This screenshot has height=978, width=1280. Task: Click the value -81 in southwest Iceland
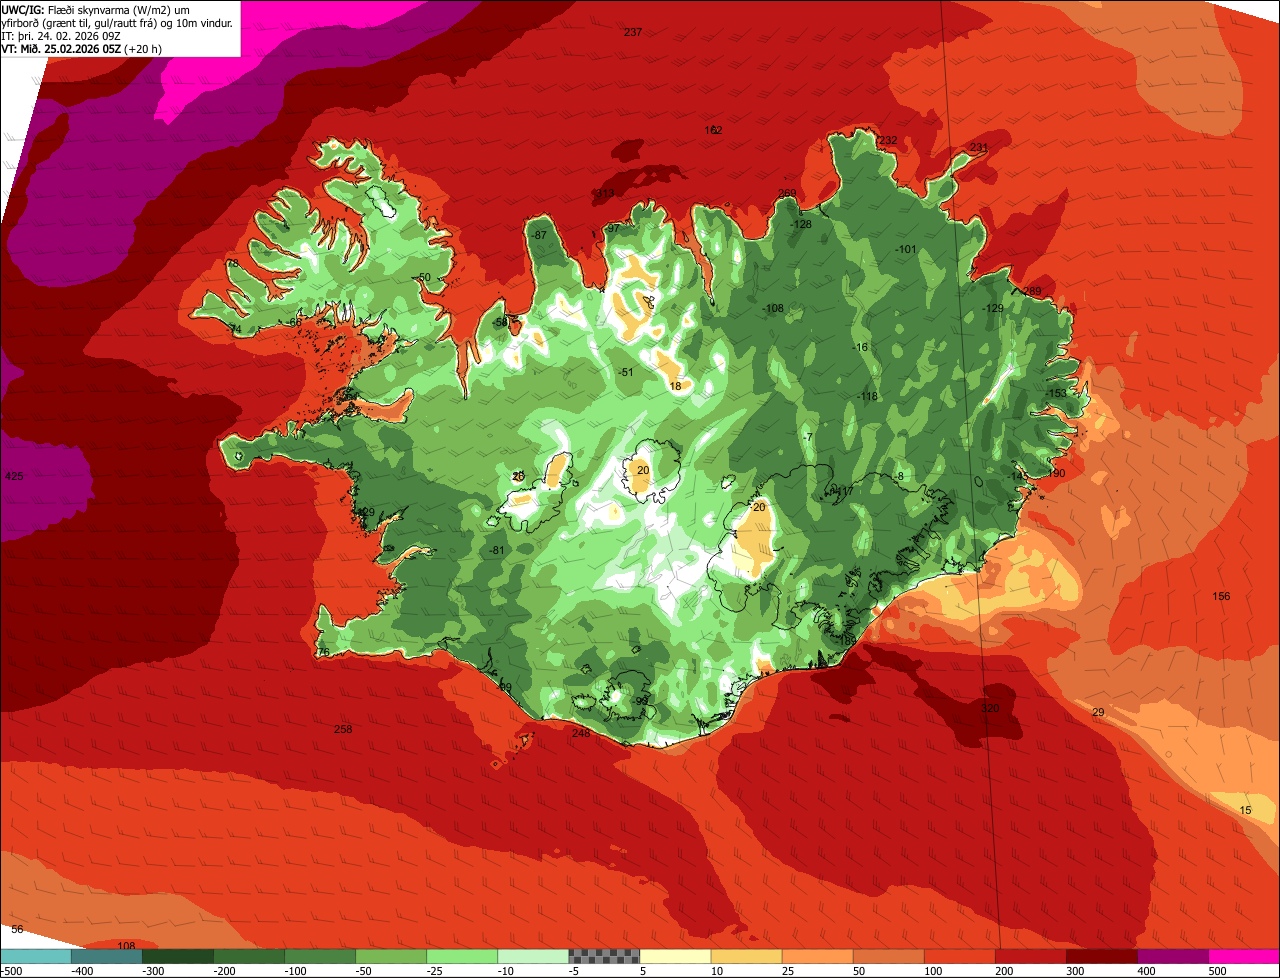pos(497,551)
